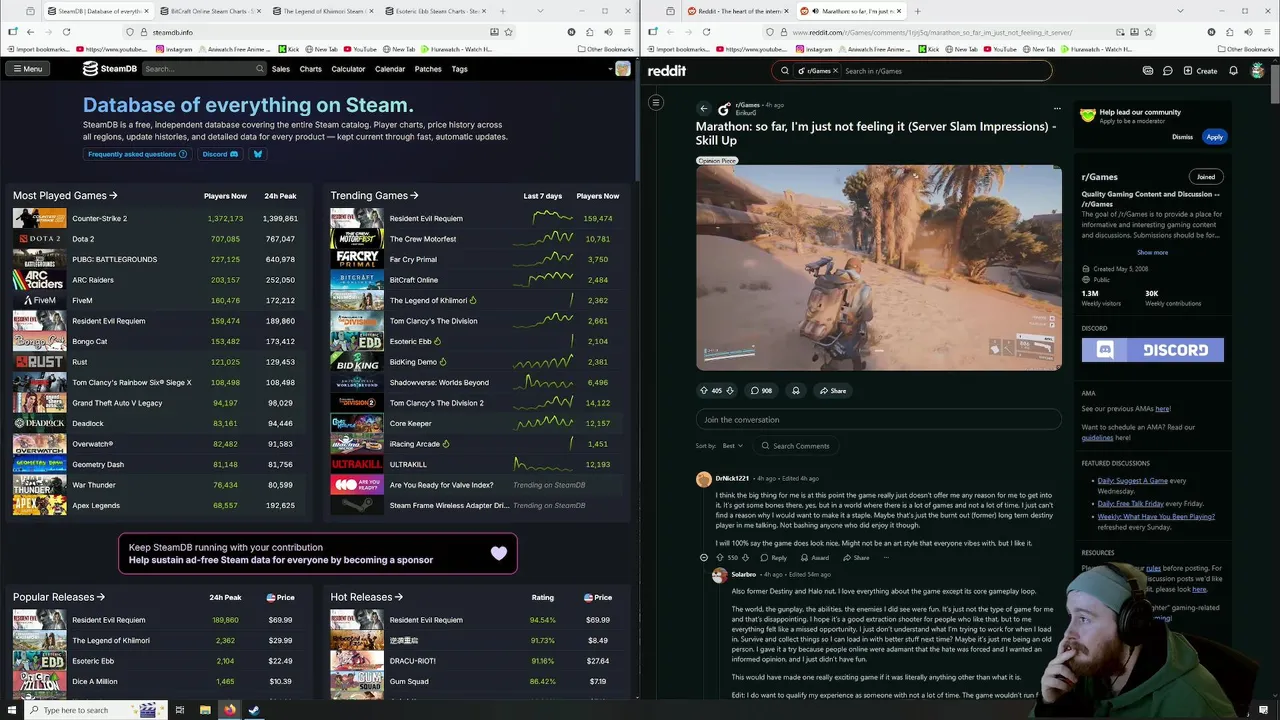
Task: Open Reddit notifications bell
Action: coord(1233,71)
